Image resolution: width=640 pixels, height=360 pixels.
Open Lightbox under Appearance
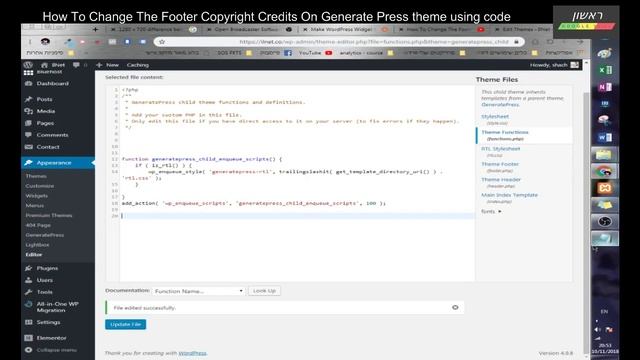pyautogui.click(x=37, y=244)
